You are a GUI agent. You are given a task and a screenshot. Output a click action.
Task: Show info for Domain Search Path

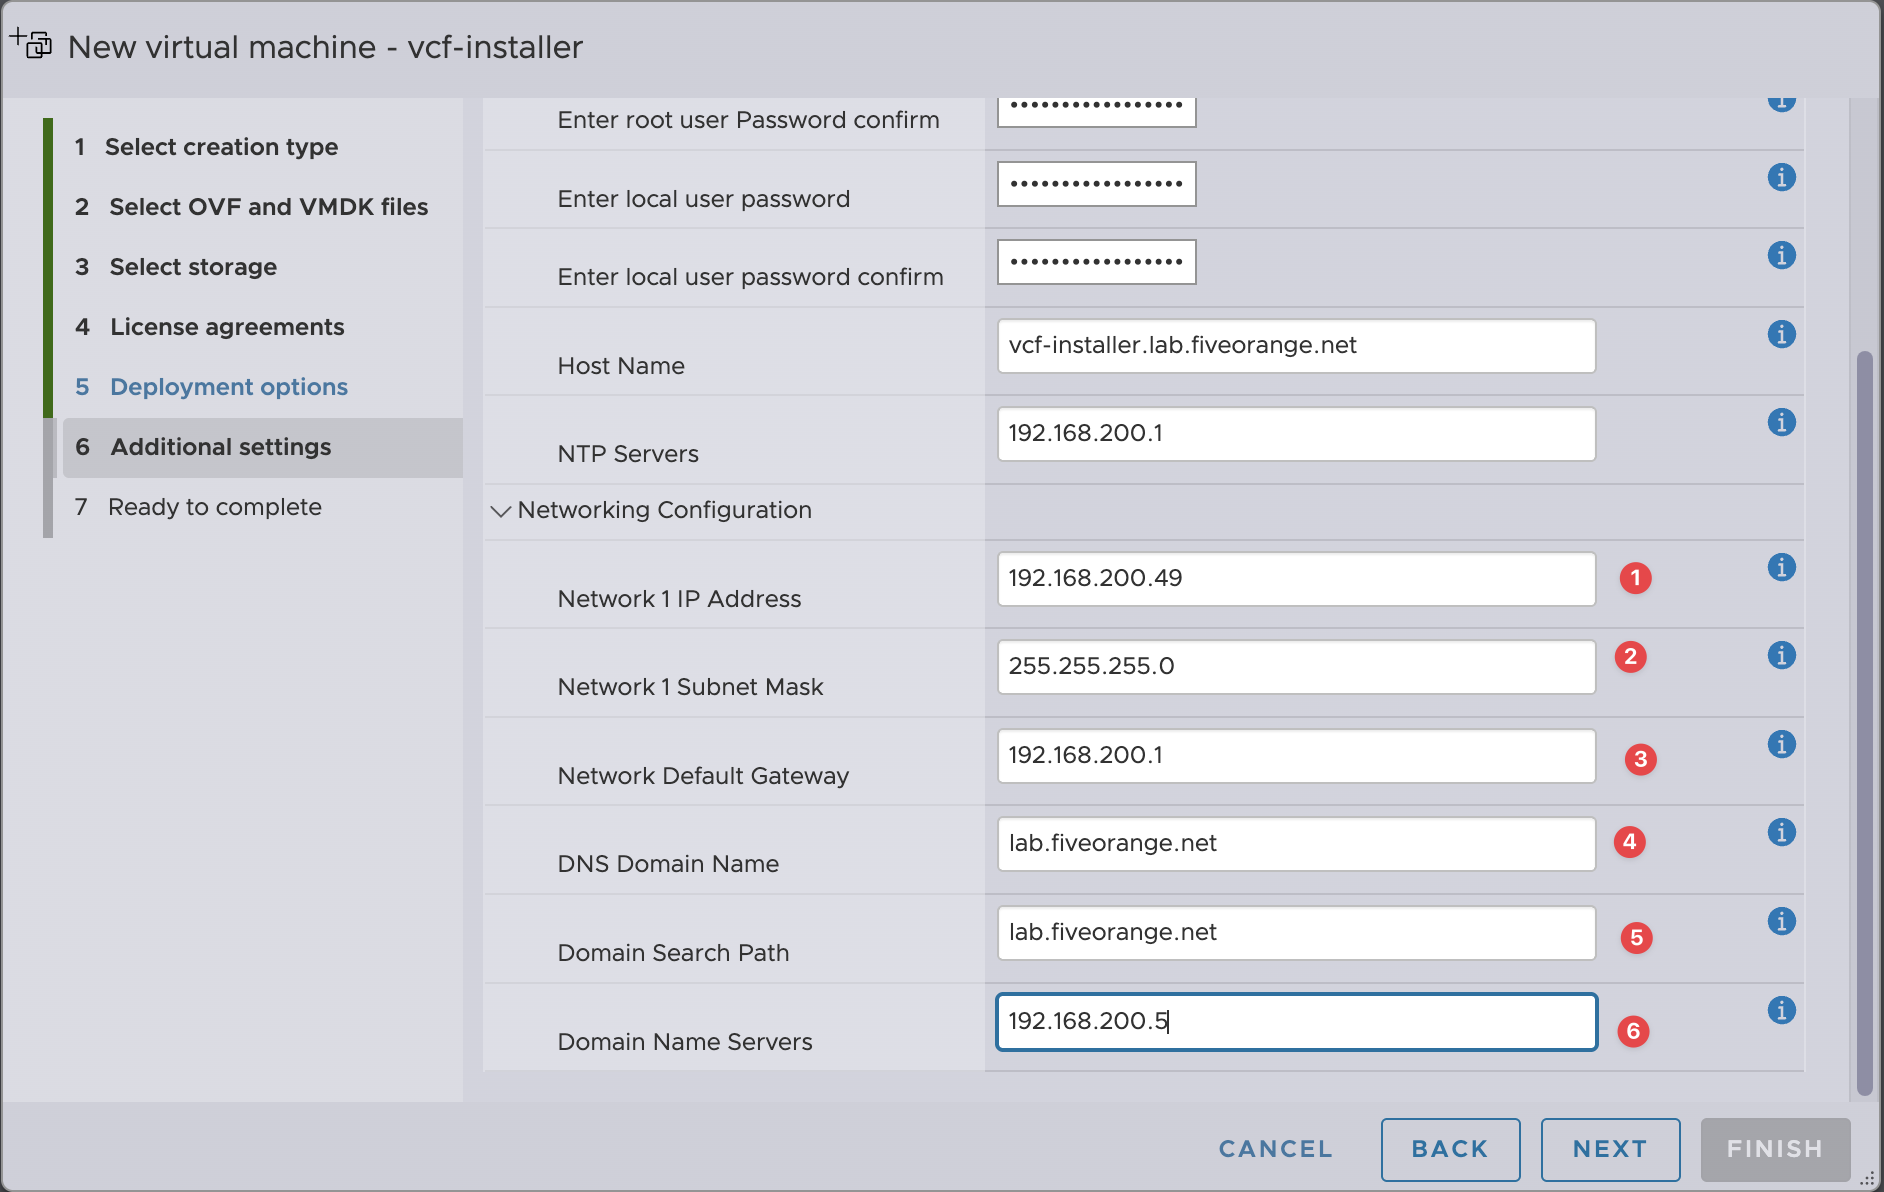[x=1781, y=921]
